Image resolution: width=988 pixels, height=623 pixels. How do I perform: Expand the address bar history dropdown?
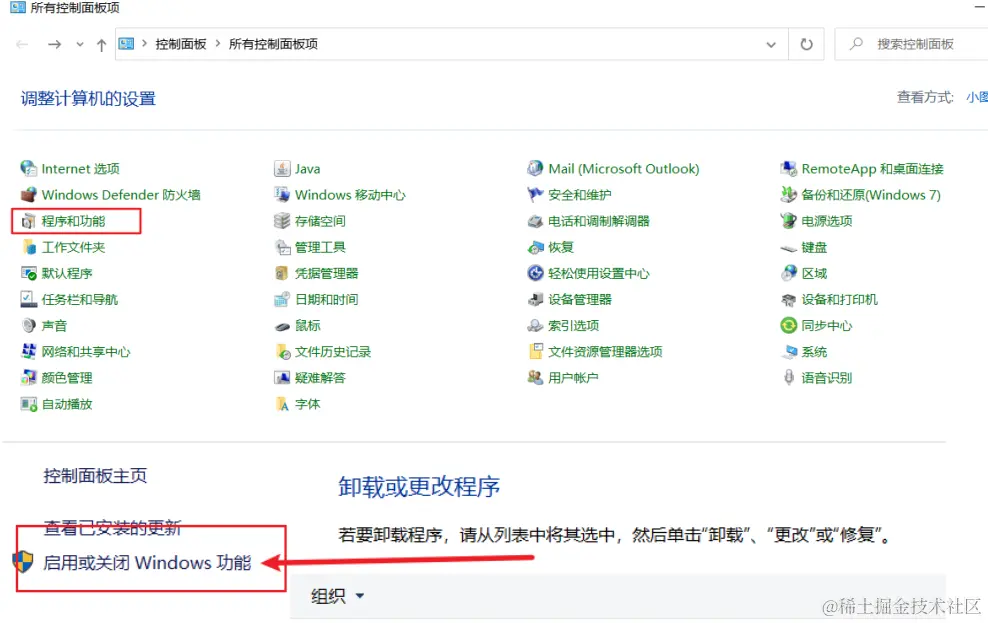click(771, 45)
